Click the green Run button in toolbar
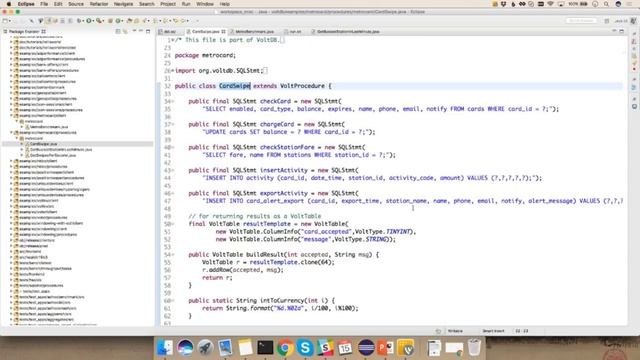640x360 pixels. [89, 20]
